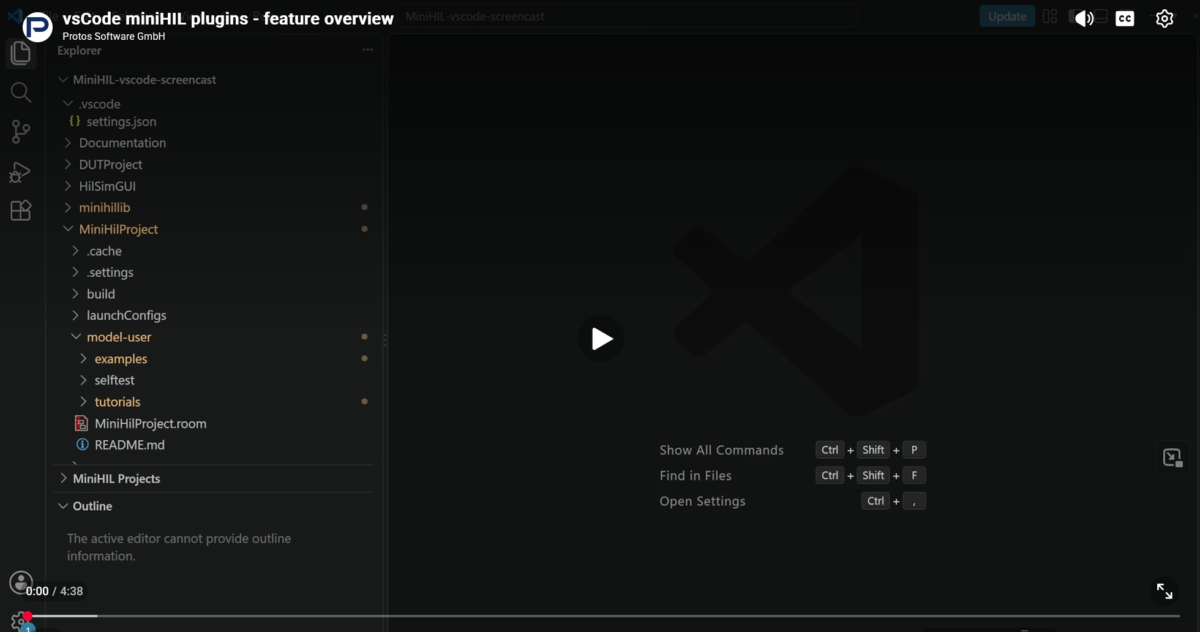Image resolution: width=1200 pixels, height=632 pixels.
Task: Click the Explorer panel header
Action: [x=79, y=50]
